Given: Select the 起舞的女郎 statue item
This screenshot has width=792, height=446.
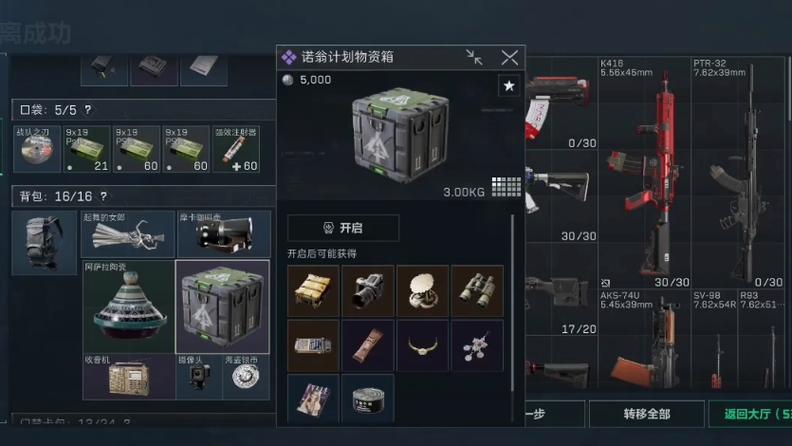Looking at the screenshot, I should 128,234.
